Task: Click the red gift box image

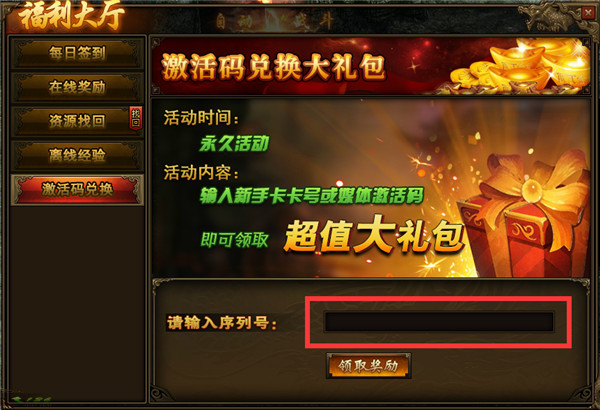Action: coord(524,216)
